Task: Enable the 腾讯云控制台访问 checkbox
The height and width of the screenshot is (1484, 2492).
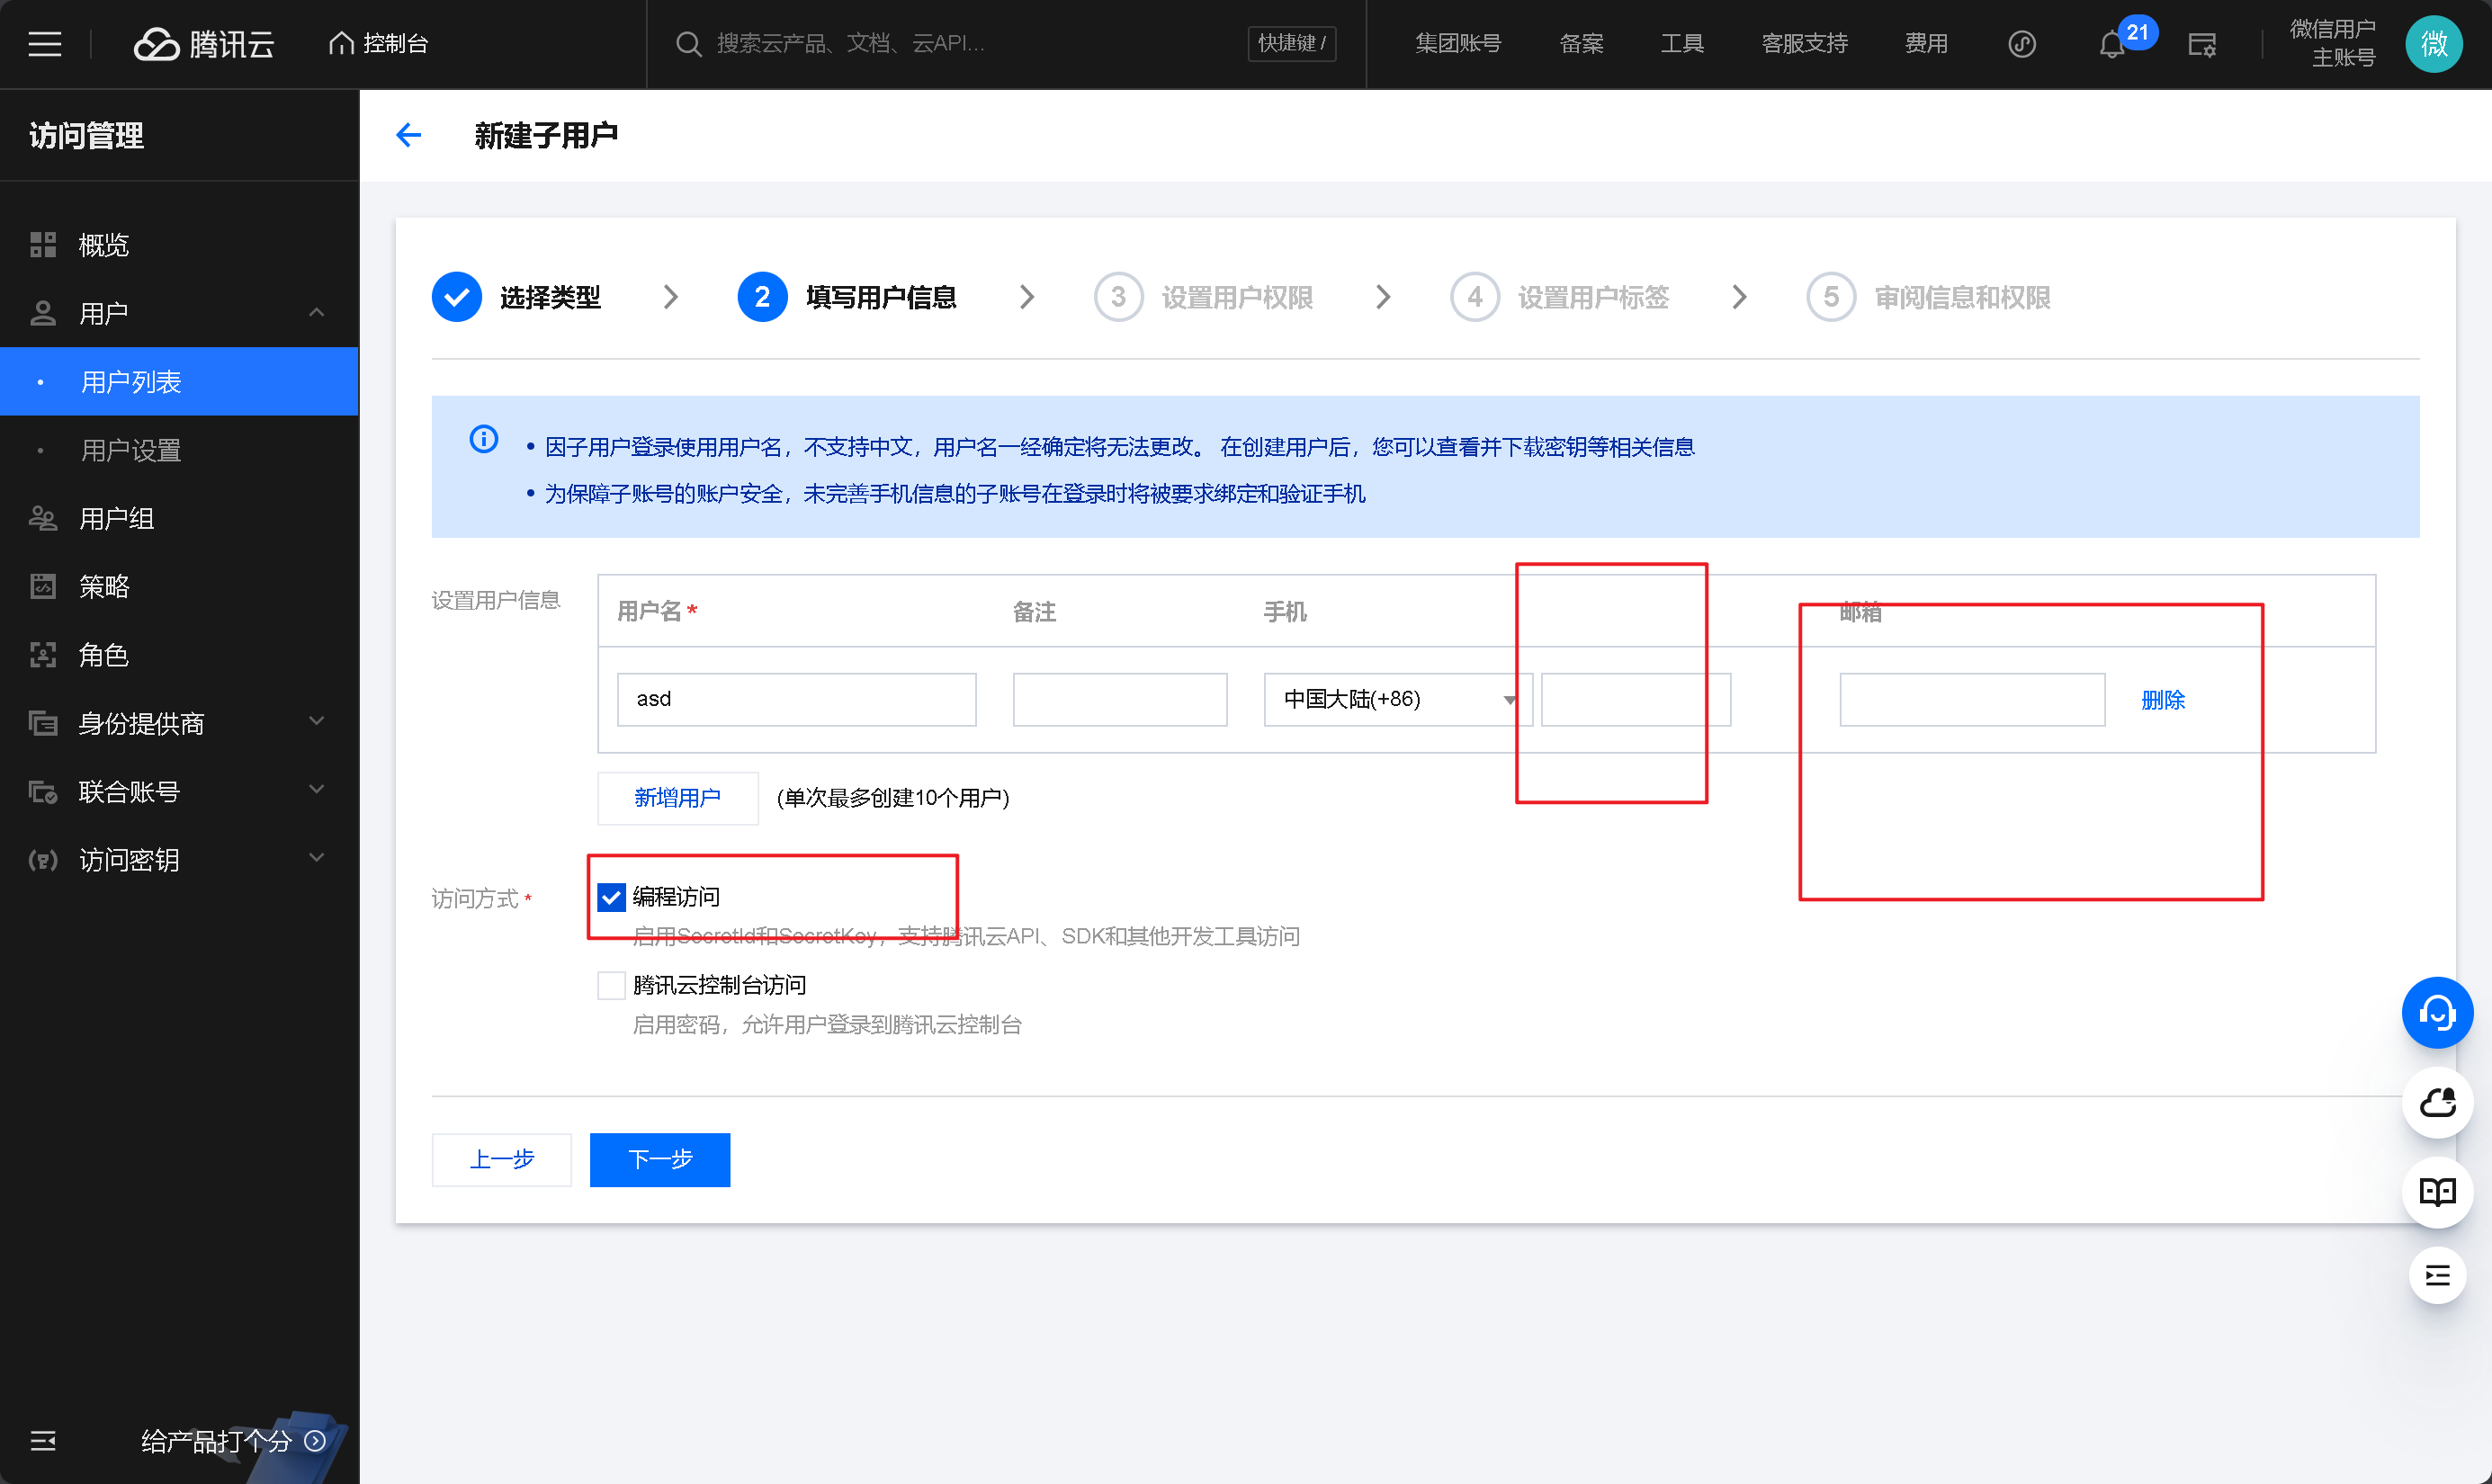Action: tap(611, 985)
